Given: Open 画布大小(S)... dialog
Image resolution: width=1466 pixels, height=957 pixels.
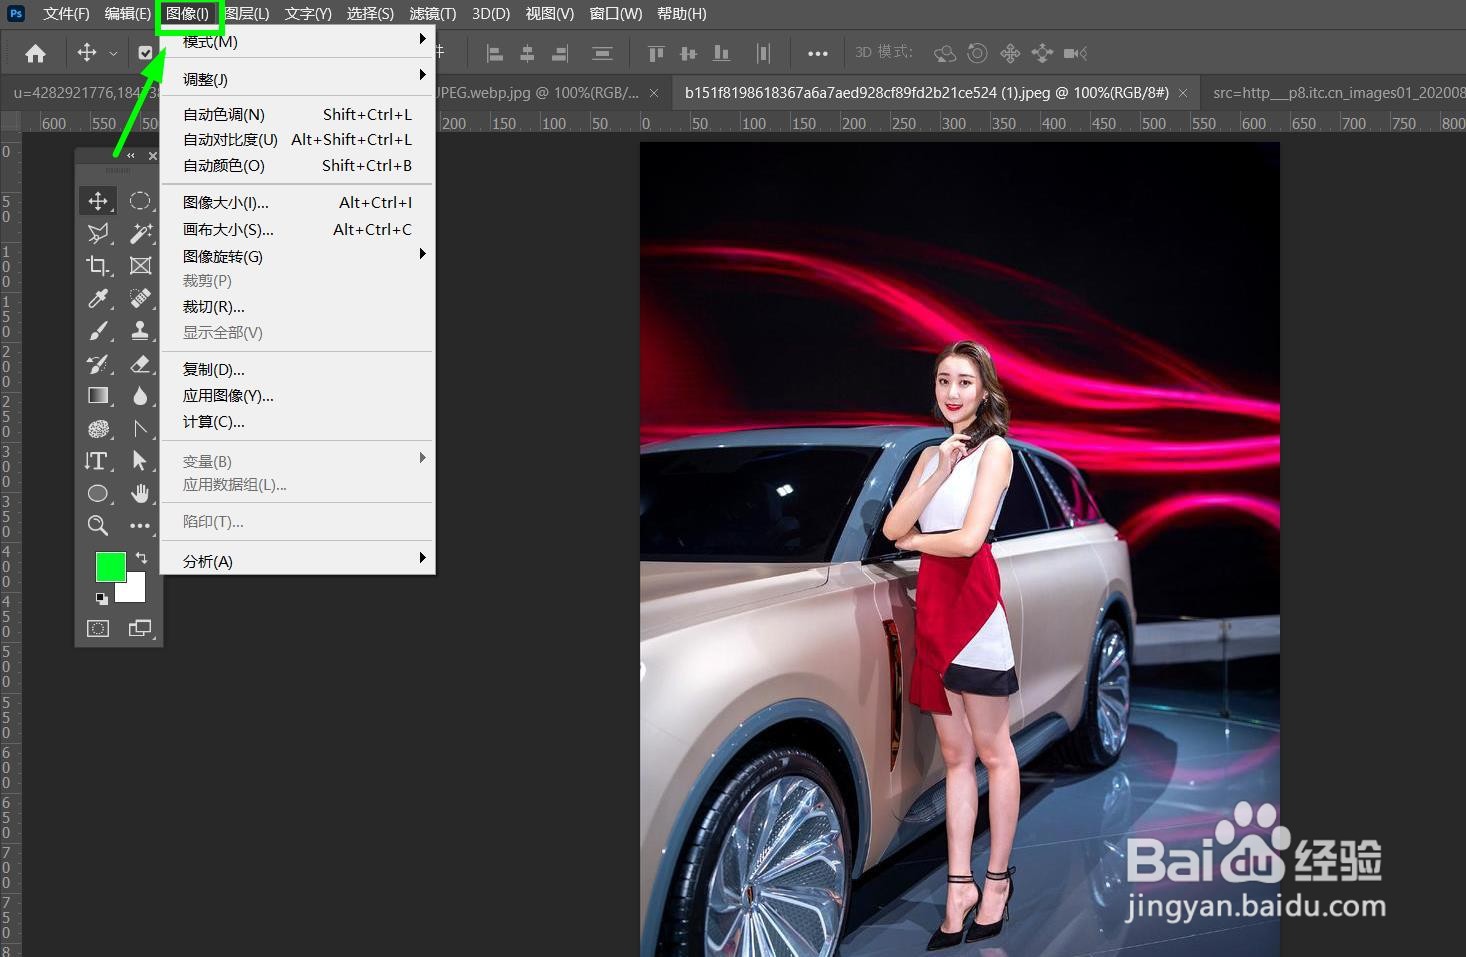Looking at the screenshot, I should [x=298, y=229].
